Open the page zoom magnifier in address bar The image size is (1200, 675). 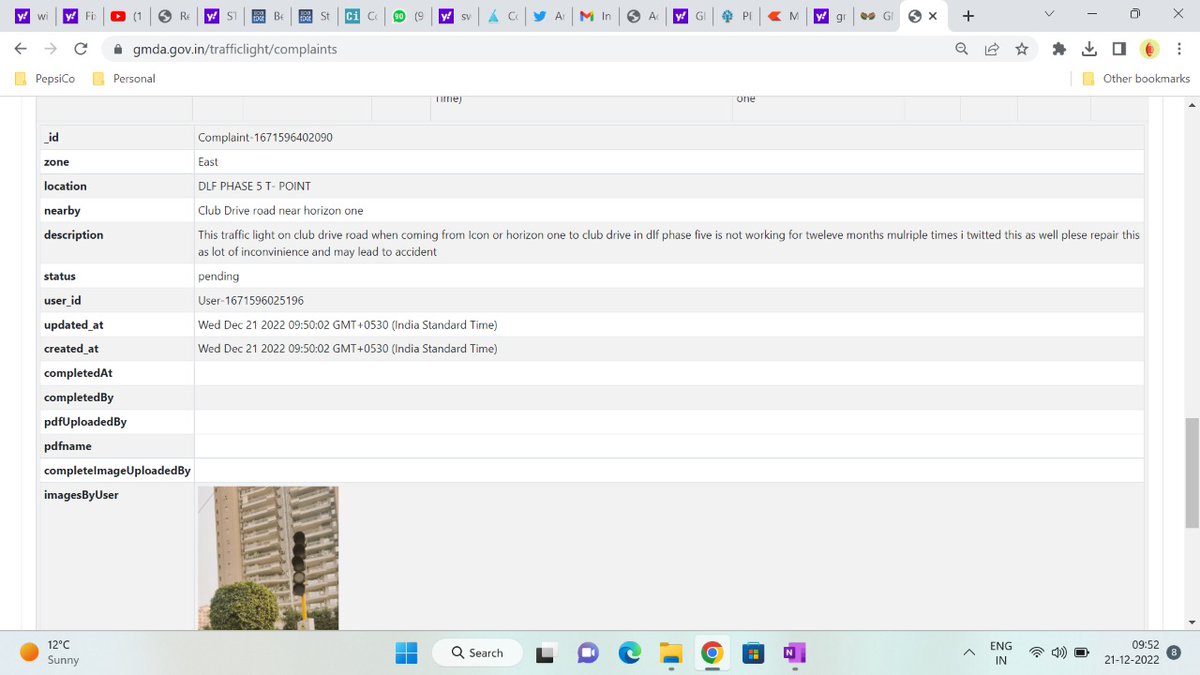tap(961, 48)
